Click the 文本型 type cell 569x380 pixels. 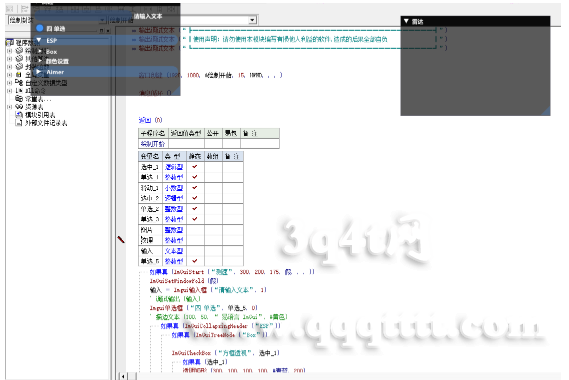click(174, 251)
